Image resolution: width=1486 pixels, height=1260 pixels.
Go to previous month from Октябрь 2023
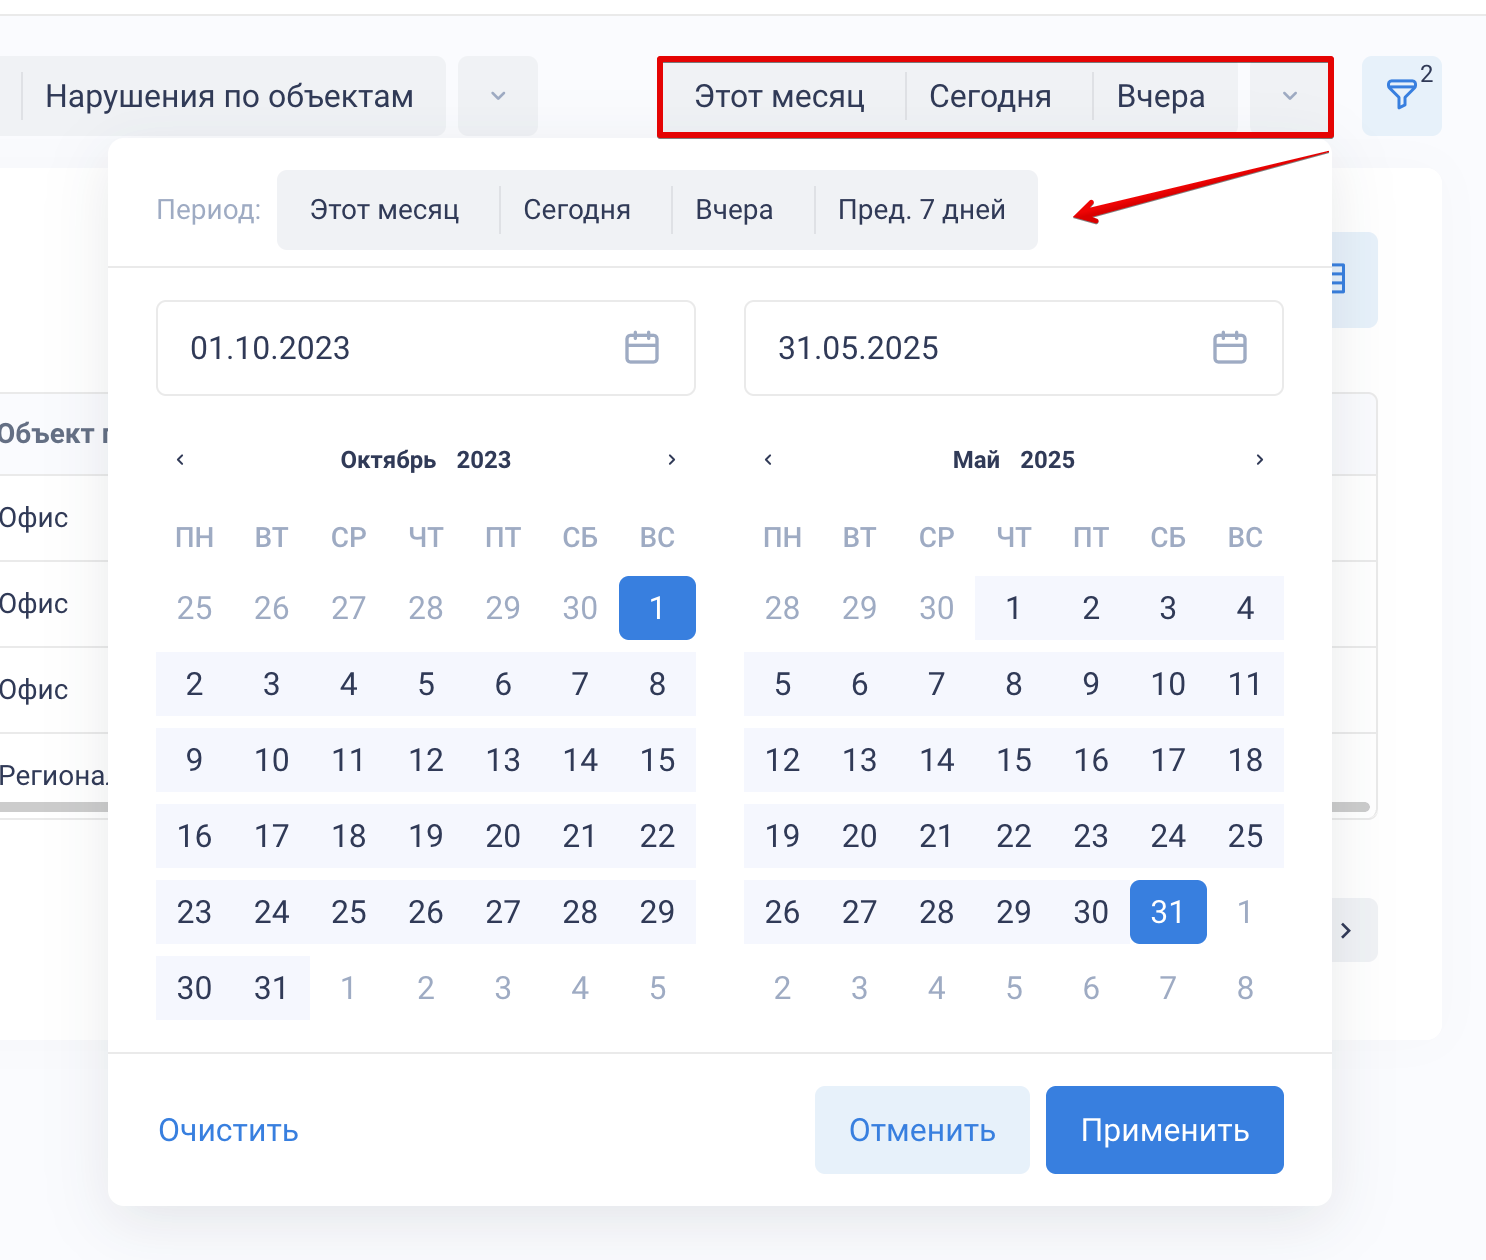(x=180, y=460)
